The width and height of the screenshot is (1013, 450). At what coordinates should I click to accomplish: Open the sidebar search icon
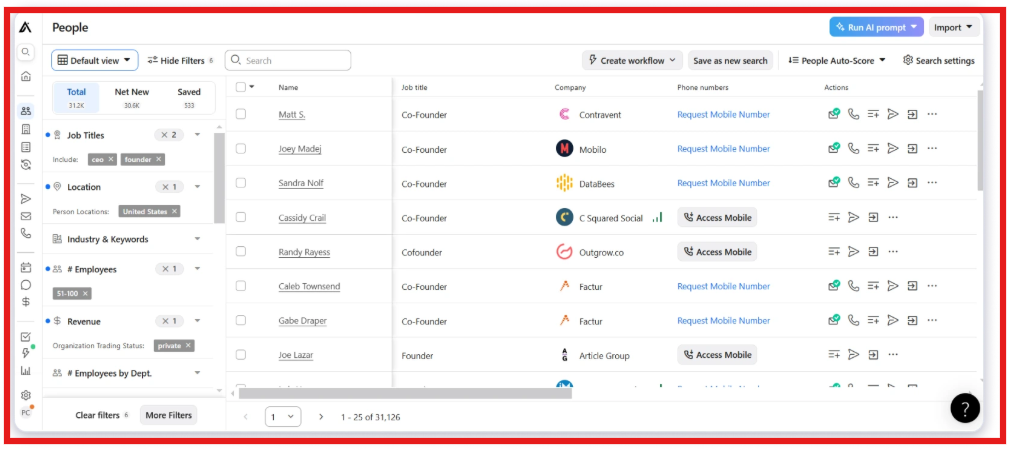tap(26, 52)
